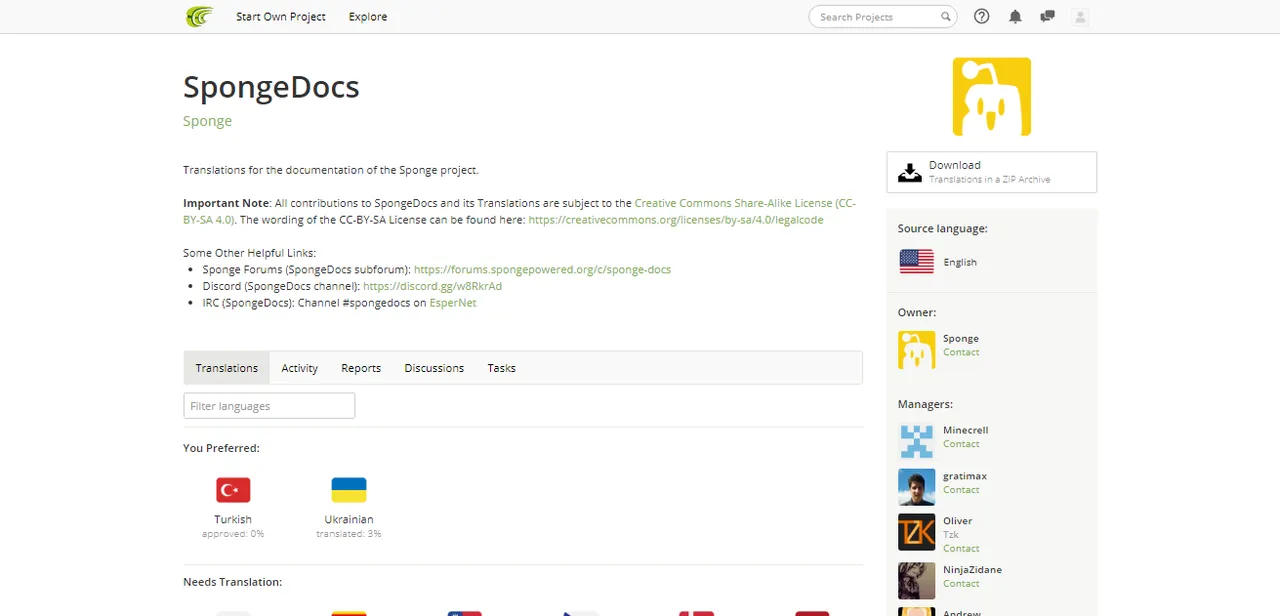Switch to the Reports tab

click(x=361, y=368)
